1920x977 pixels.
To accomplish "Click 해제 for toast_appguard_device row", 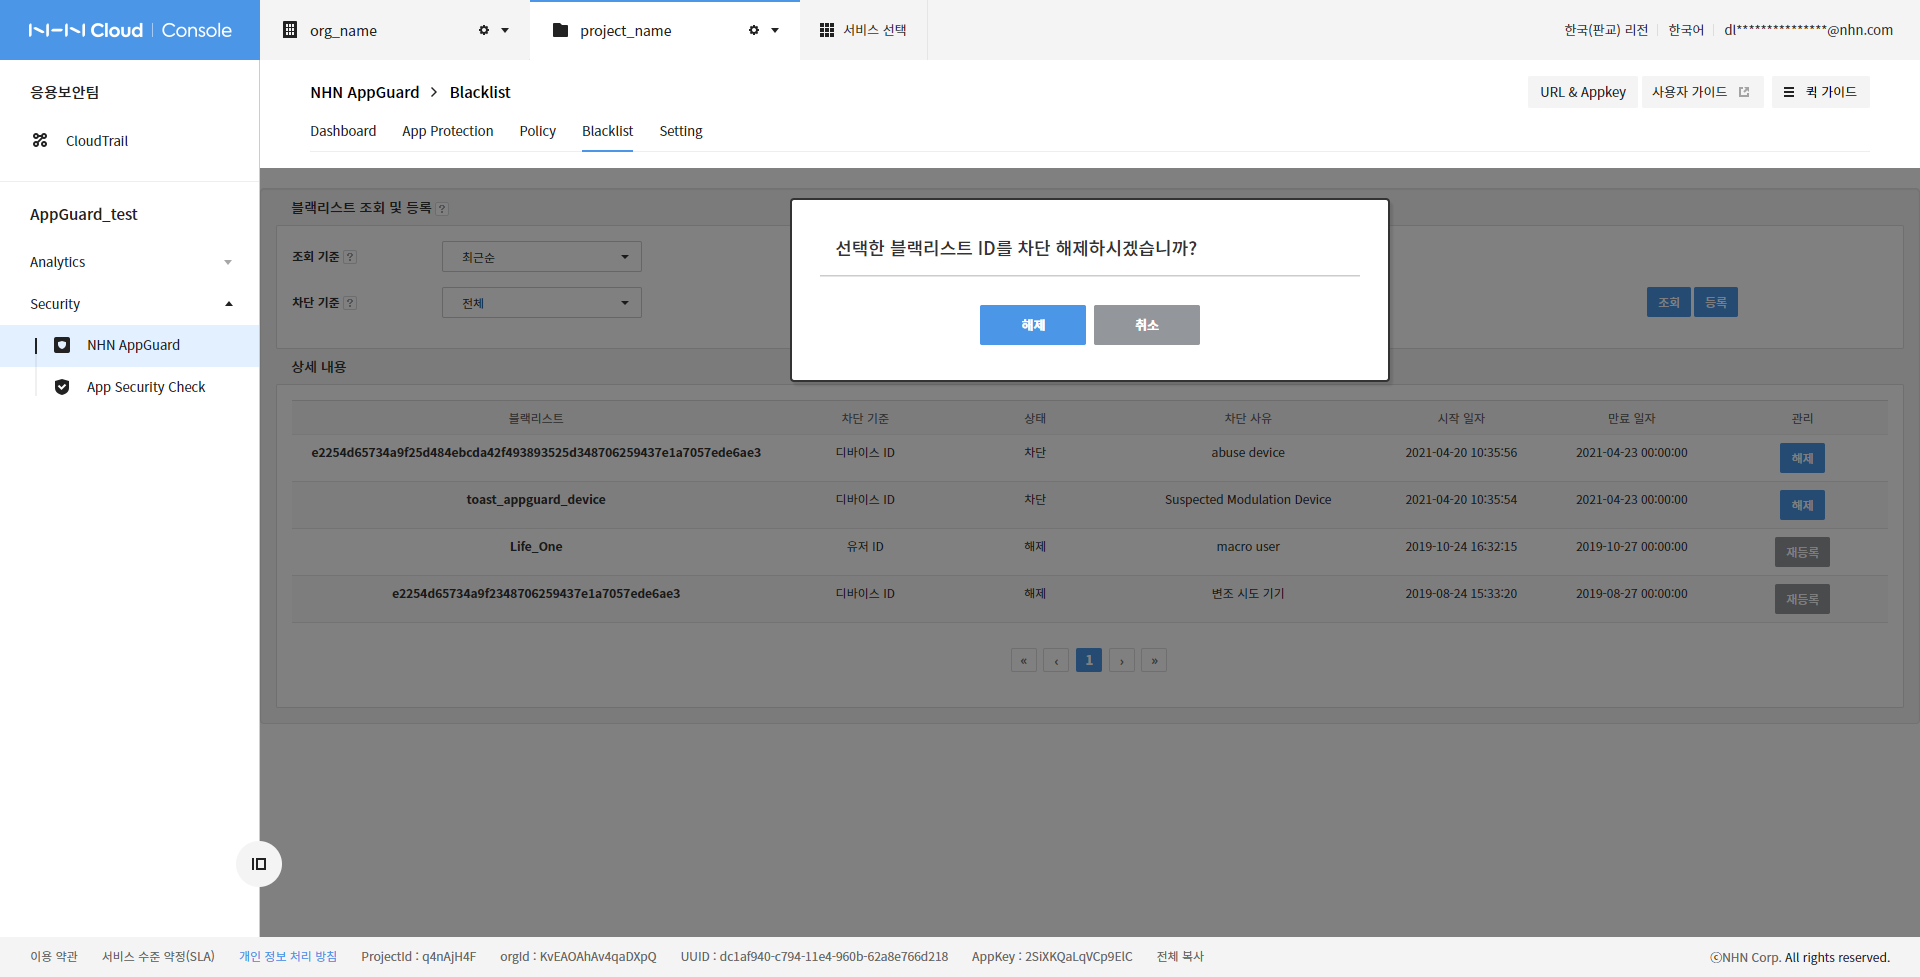I will 1802,505.
